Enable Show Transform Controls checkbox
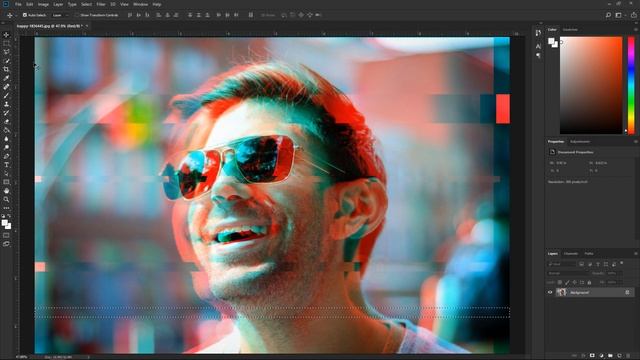The height and width of the screenshot is (360, 640). (77, 15)
